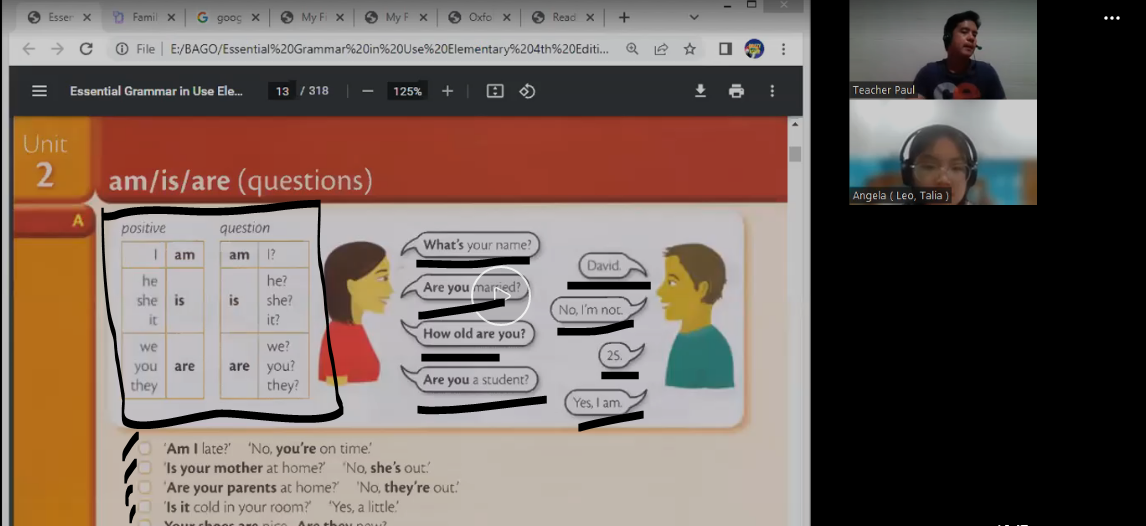The image size is (1146, 526).
Task: Click the Yes, I am. answer bubble
Action: [x=604, y=403]
